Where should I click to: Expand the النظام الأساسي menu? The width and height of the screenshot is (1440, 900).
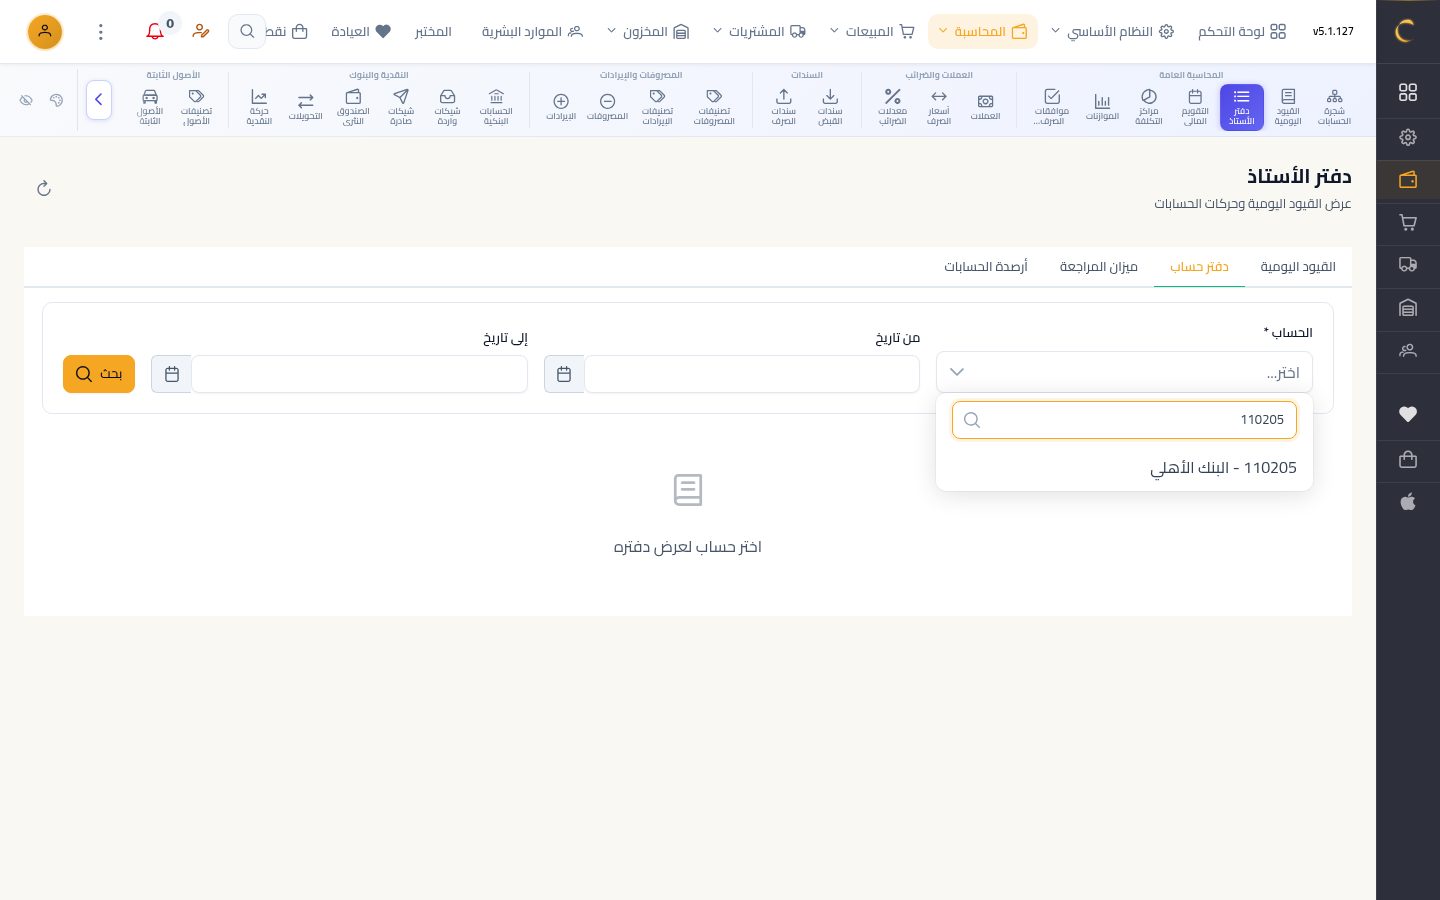point(1112,32)
